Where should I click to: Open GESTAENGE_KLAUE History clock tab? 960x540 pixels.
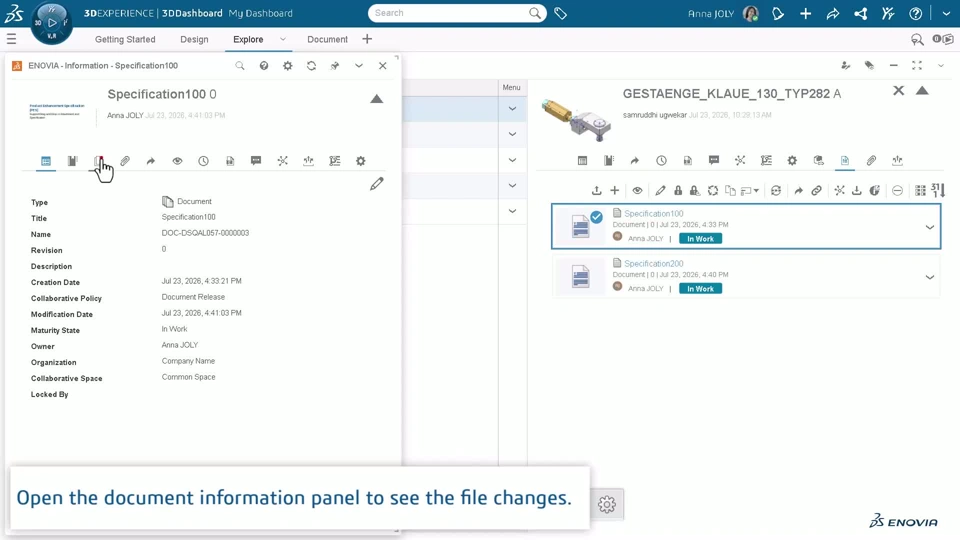tap(661, 160)
